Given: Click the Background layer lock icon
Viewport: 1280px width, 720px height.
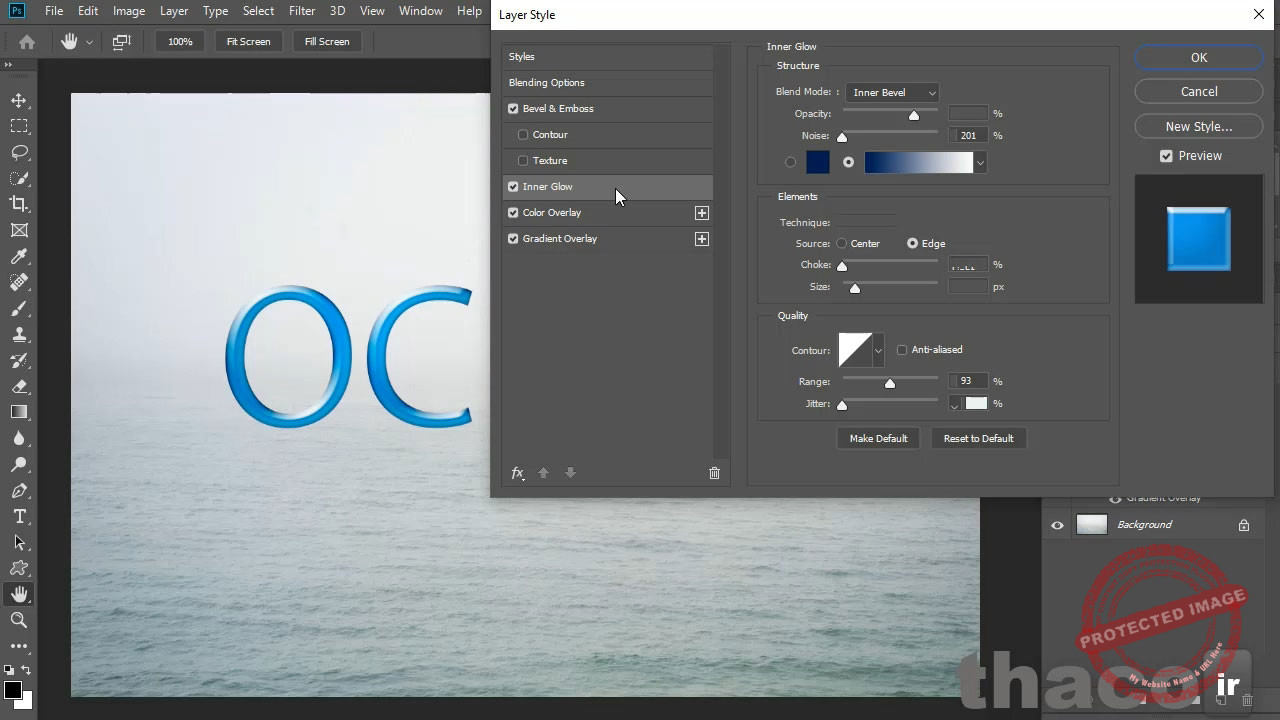Looking at the screenshot, I should tap(1244, 525).
